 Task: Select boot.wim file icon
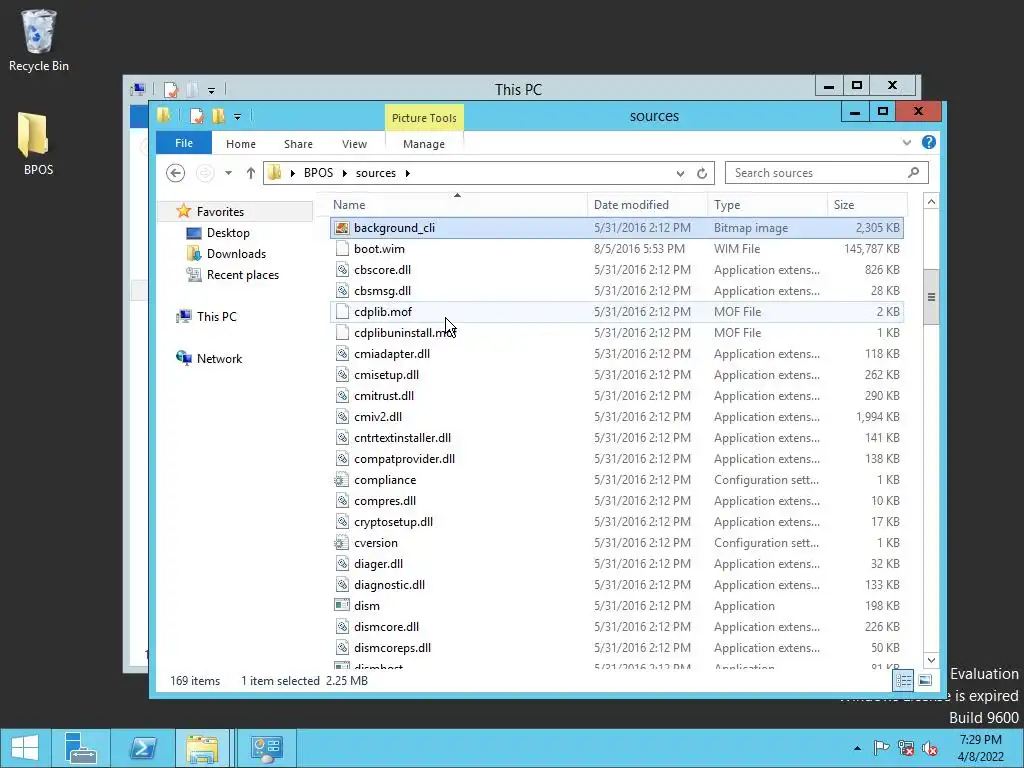coord(342,249)
